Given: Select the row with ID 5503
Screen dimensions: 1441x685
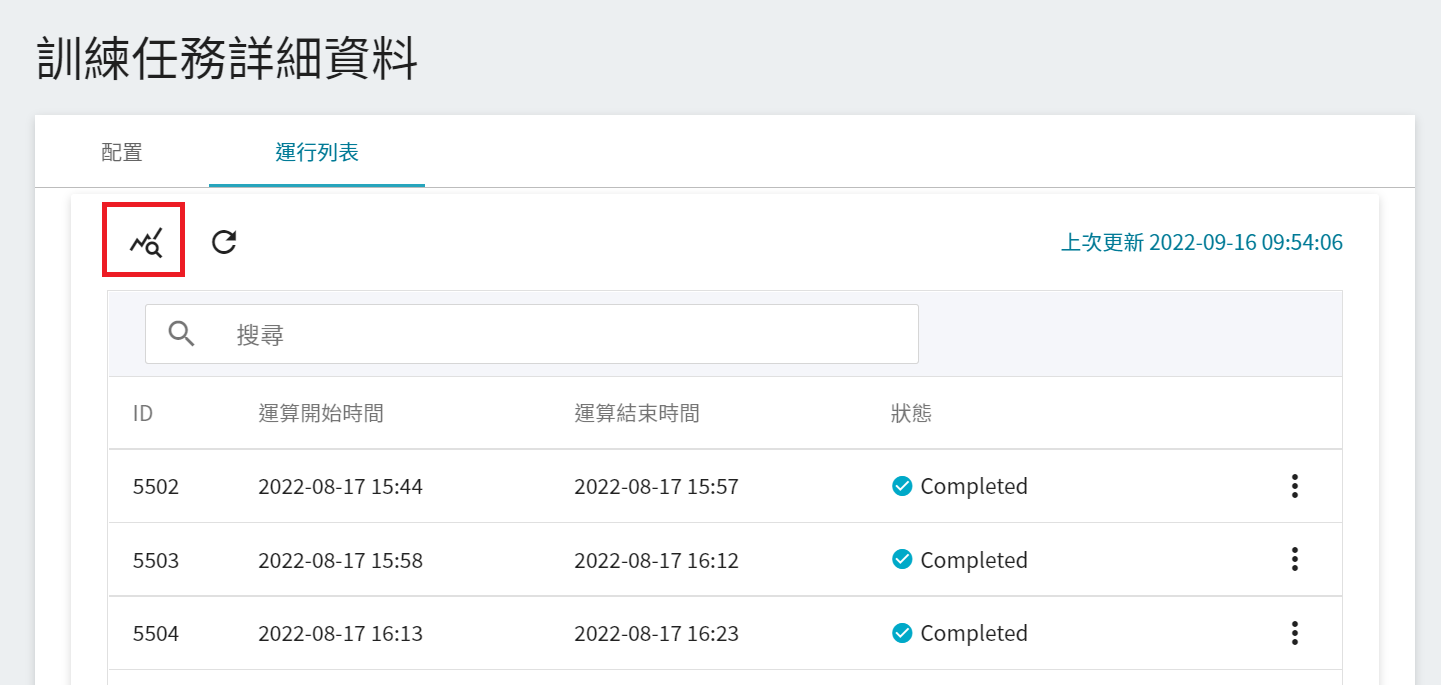Looking at the screenshot, I should [156, 560].
